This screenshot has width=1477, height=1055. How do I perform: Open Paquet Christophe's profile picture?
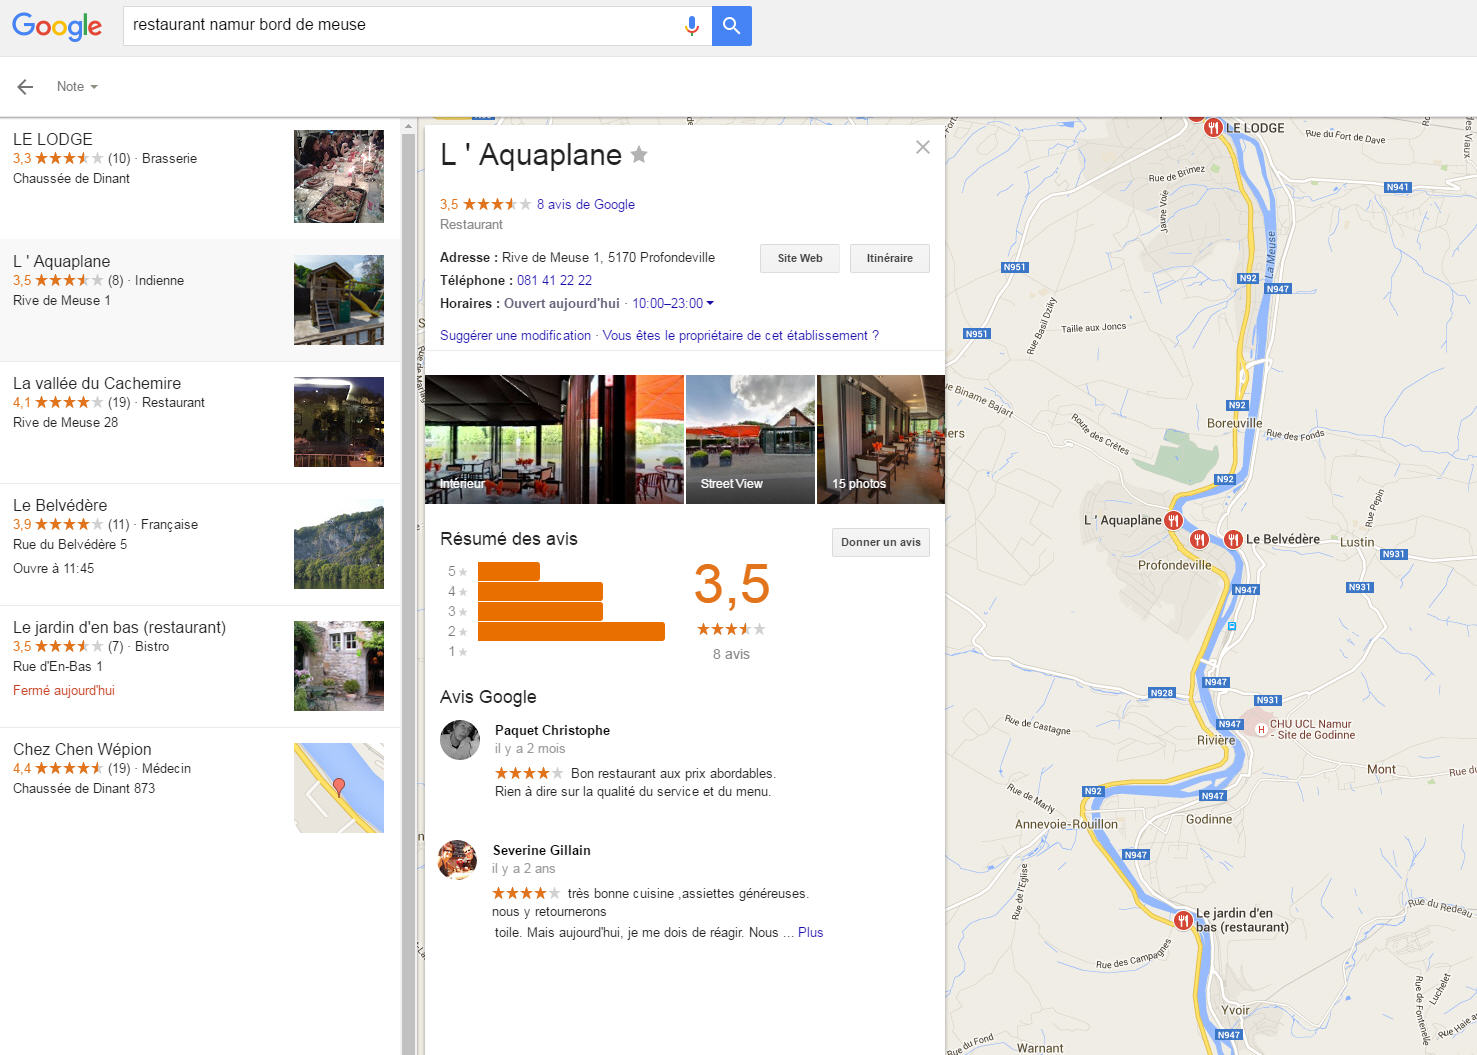coord(460,740)
